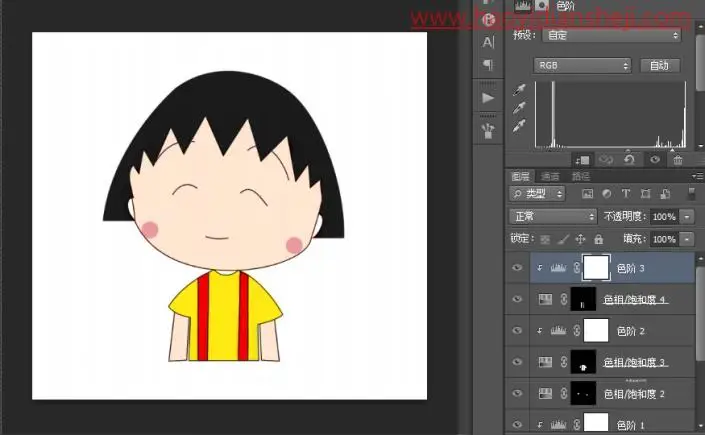The height and width of the screenshot is (435, 705).
Task: Select the gray point eyedropper in Levels
Action: click(x=519, y=108)
